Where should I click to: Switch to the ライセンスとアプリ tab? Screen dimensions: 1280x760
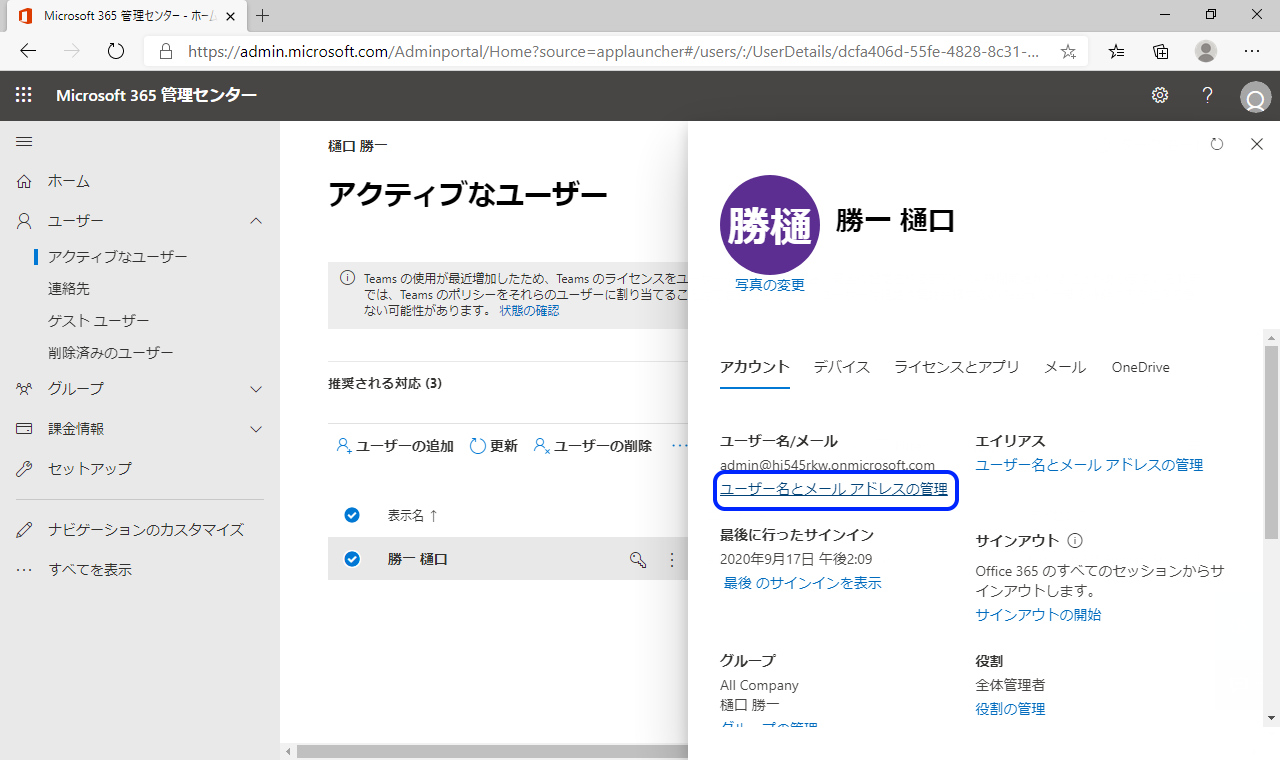(957, 367)
